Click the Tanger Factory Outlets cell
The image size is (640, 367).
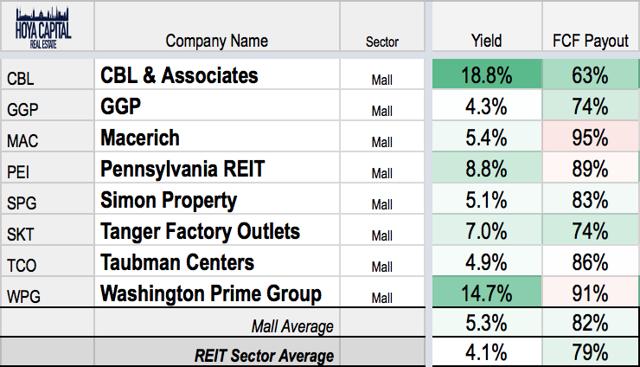point(217,230)
